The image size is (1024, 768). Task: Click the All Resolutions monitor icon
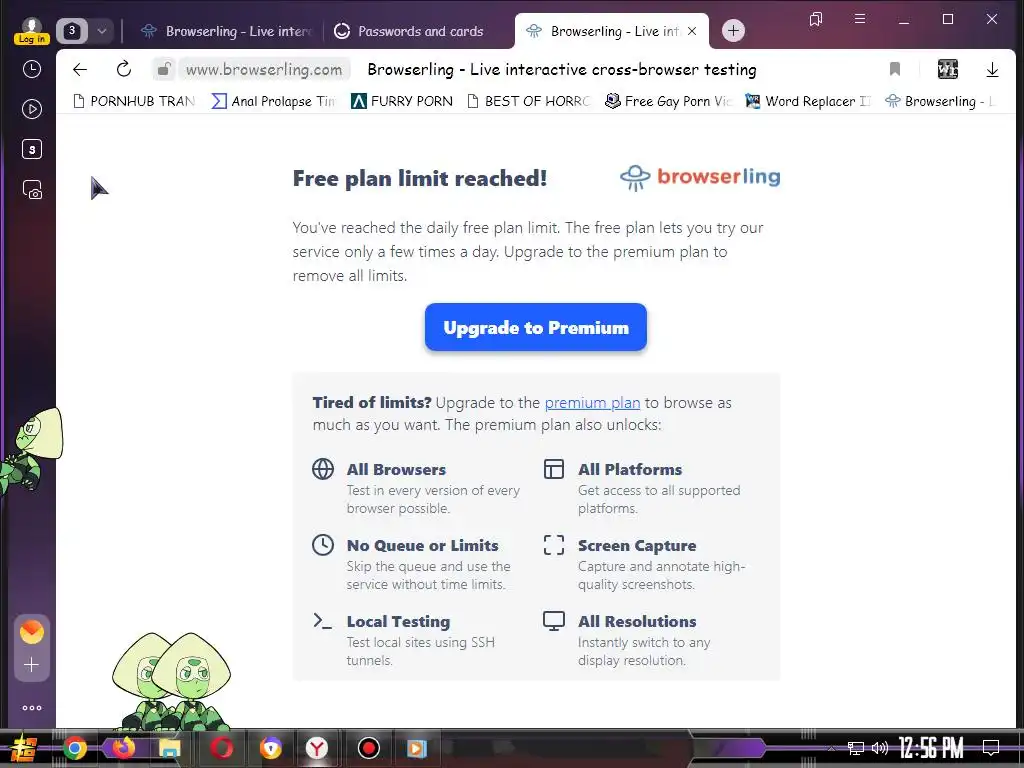554,621
